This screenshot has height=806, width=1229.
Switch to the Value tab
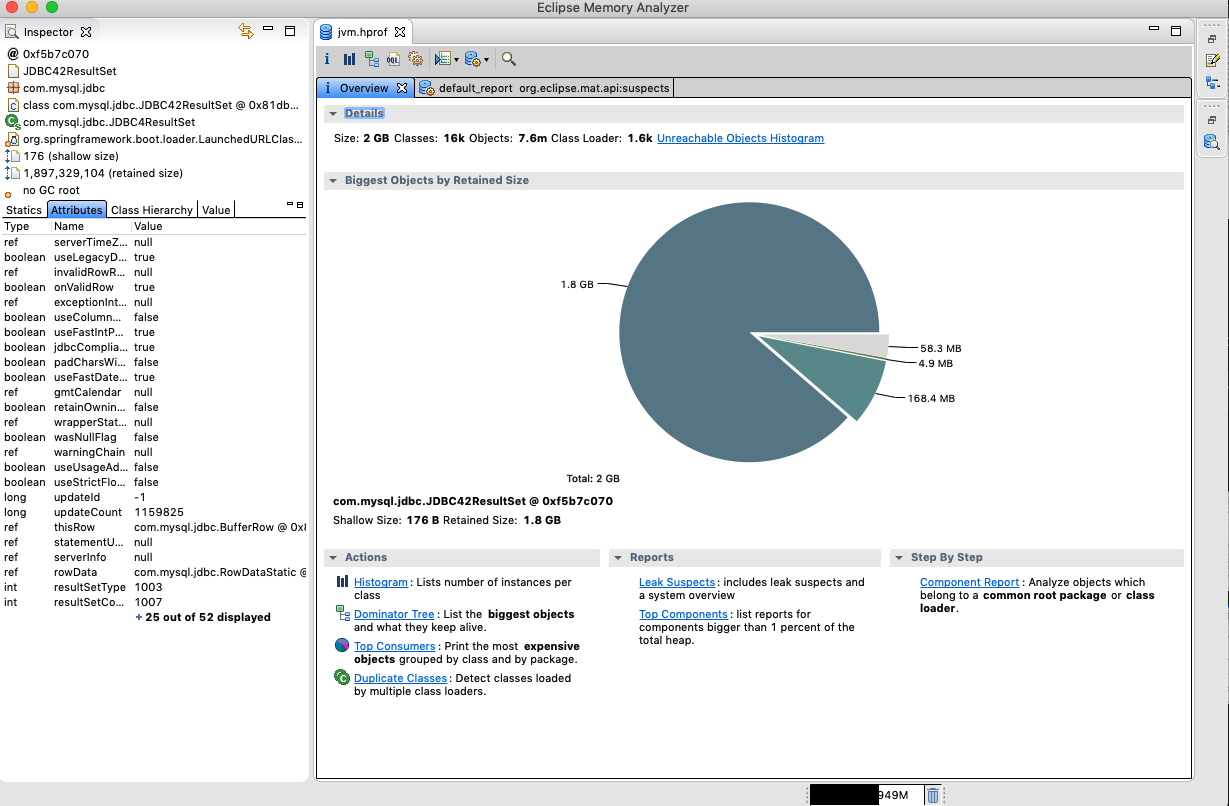pyautogui.click(x=216, y=210)
